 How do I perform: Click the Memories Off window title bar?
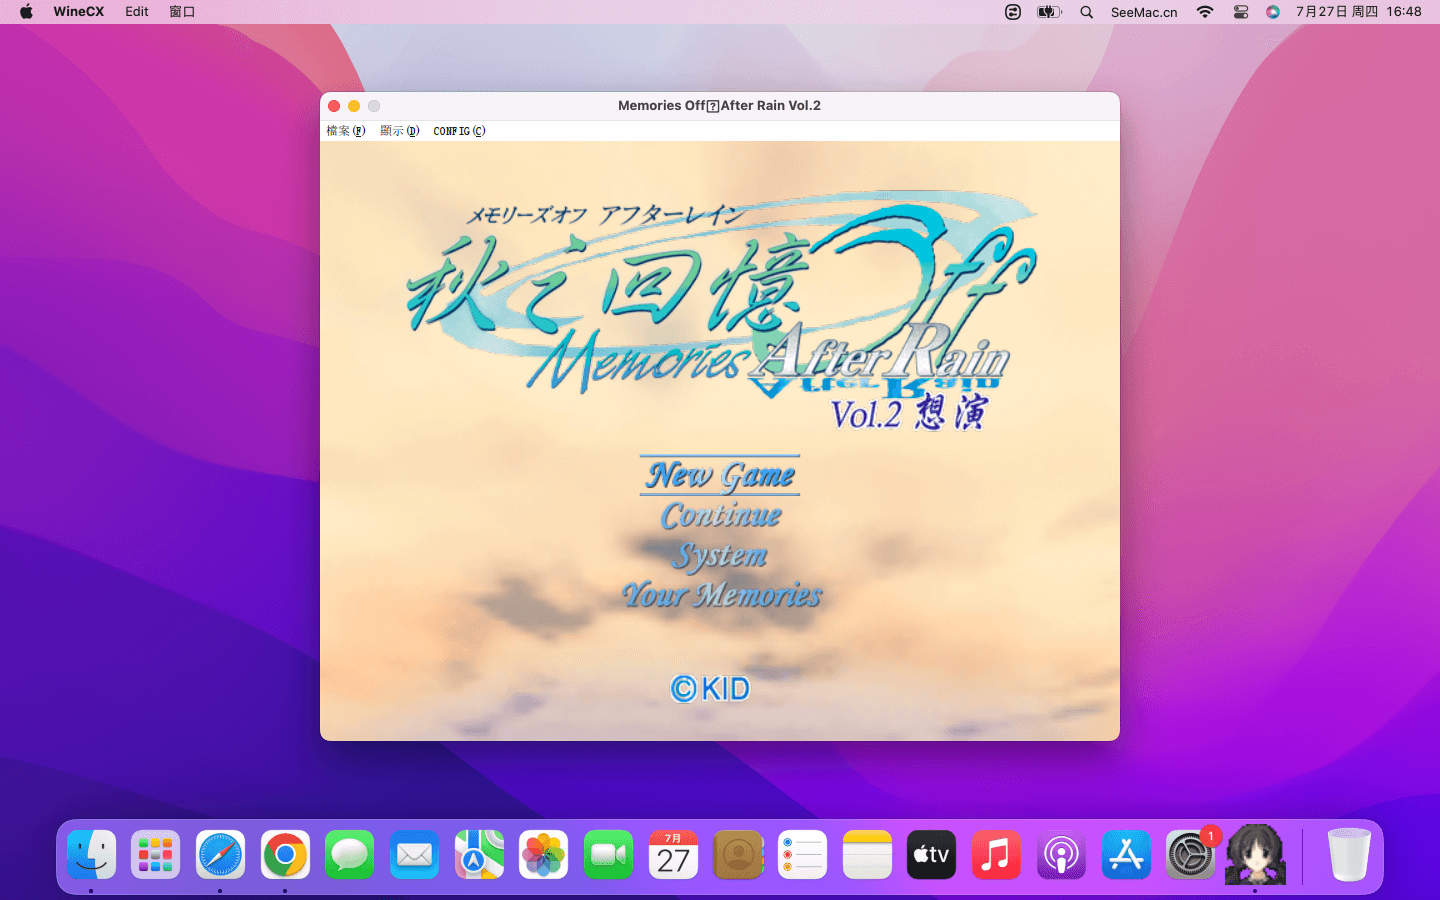(x=720, y=106)
